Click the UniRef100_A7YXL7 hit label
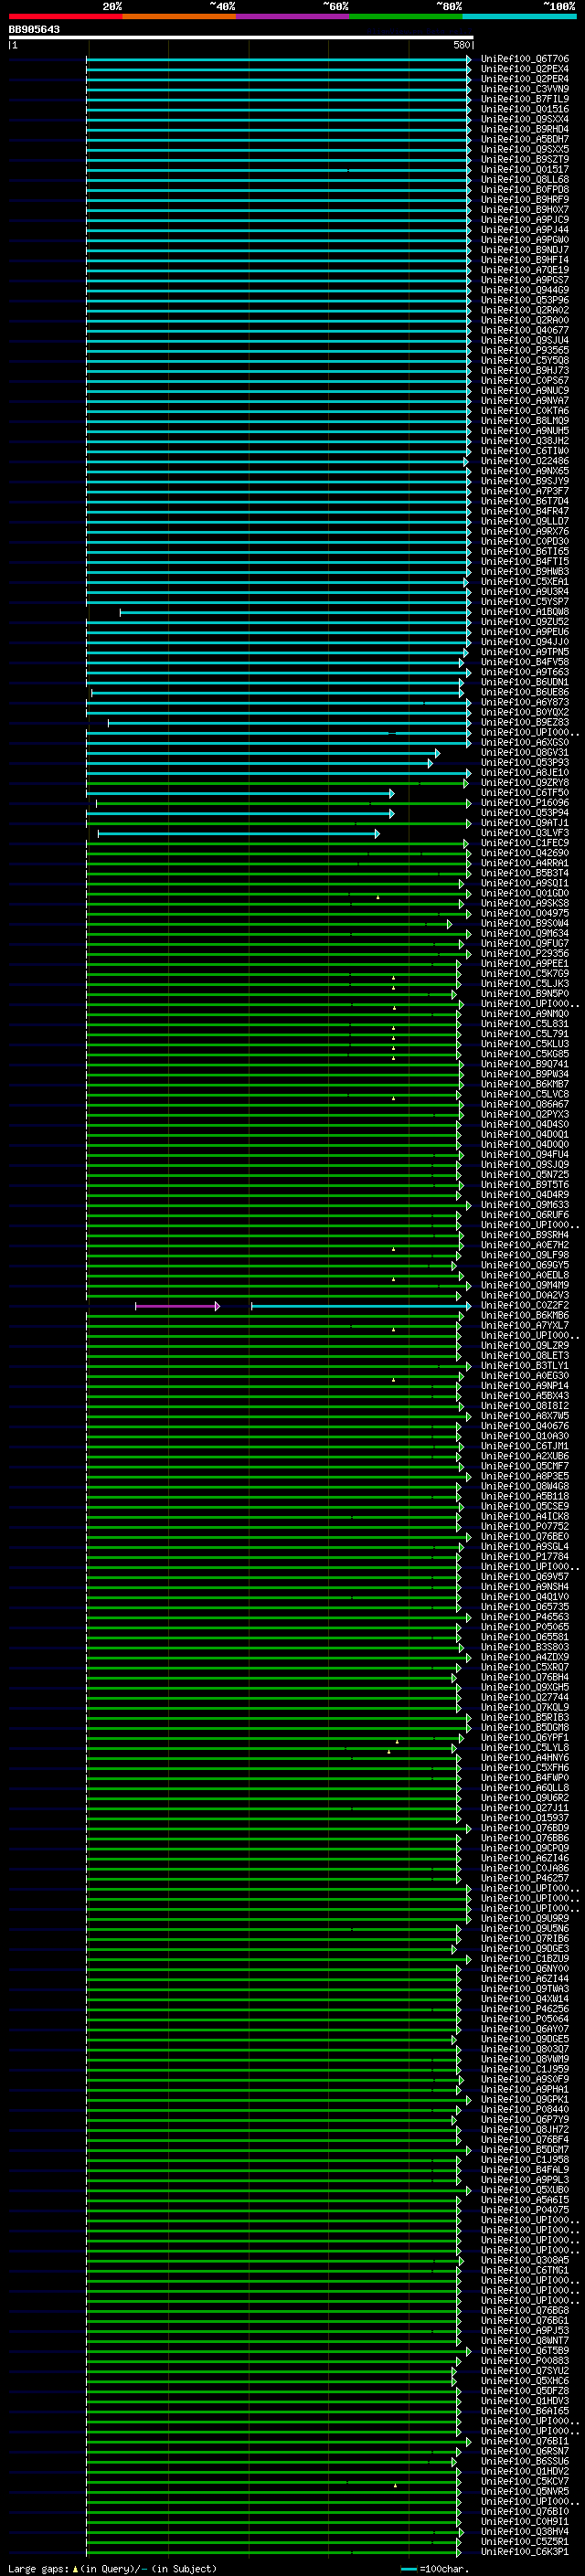The image size is (585, 2576). click(x=524, y=1326)
